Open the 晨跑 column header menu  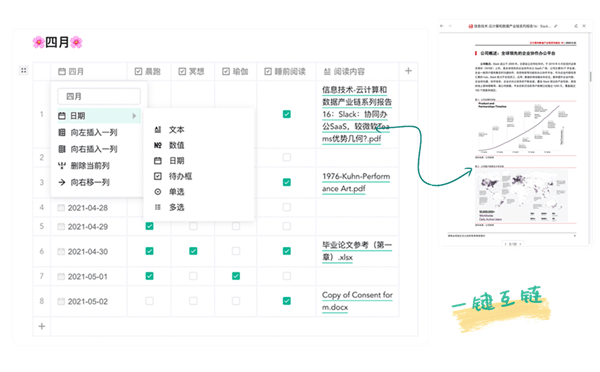148,71
